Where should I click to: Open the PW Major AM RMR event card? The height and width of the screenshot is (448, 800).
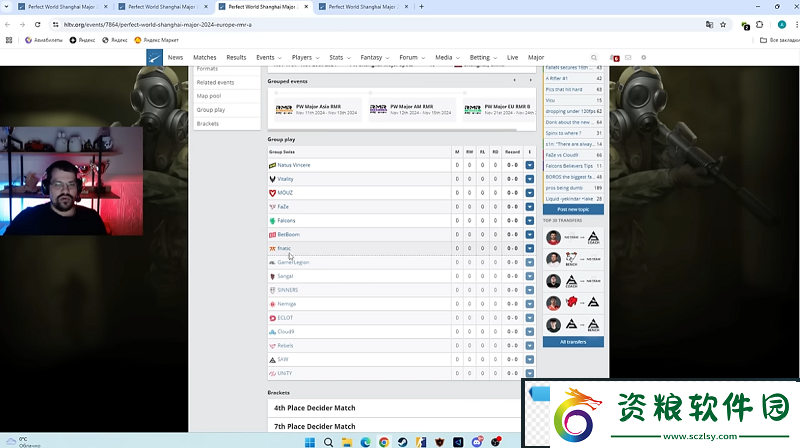coord(411,109)
